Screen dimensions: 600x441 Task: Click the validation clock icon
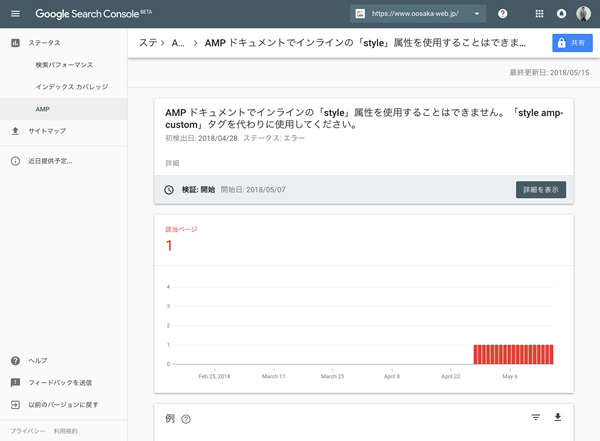[169, 190]
